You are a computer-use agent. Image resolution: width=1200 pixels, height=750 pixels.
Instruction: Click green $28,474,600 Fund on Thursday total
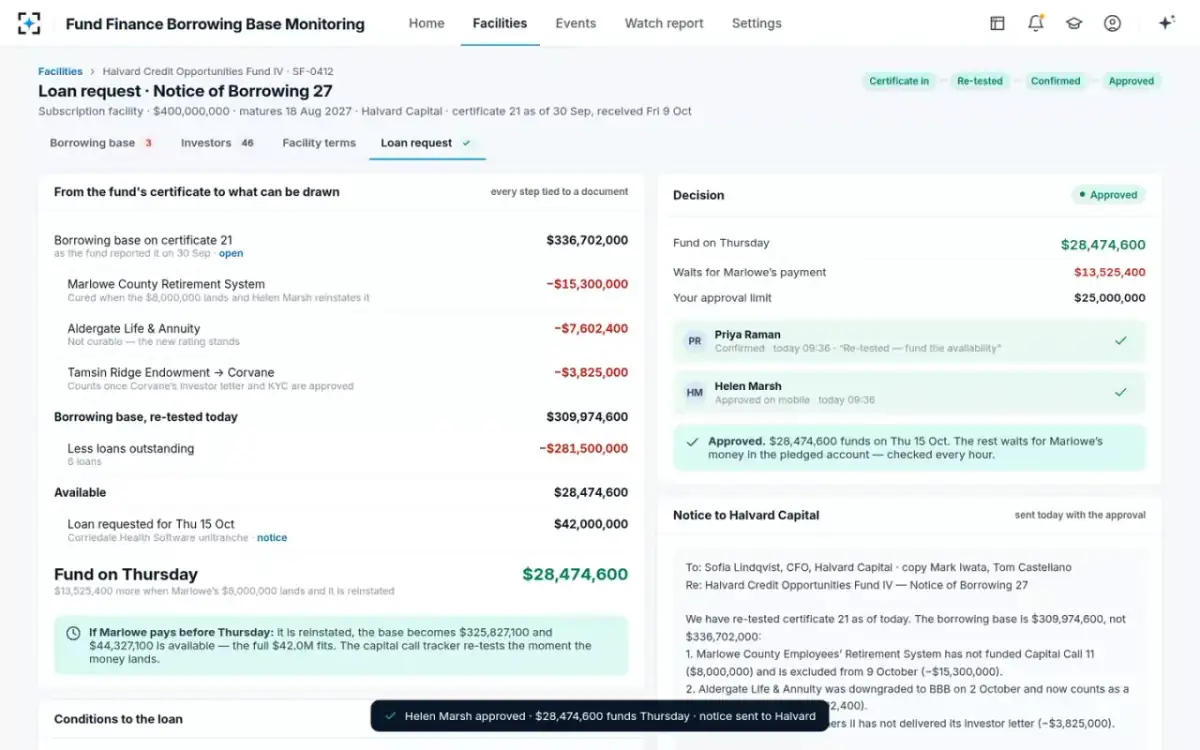tap(575, 574)
